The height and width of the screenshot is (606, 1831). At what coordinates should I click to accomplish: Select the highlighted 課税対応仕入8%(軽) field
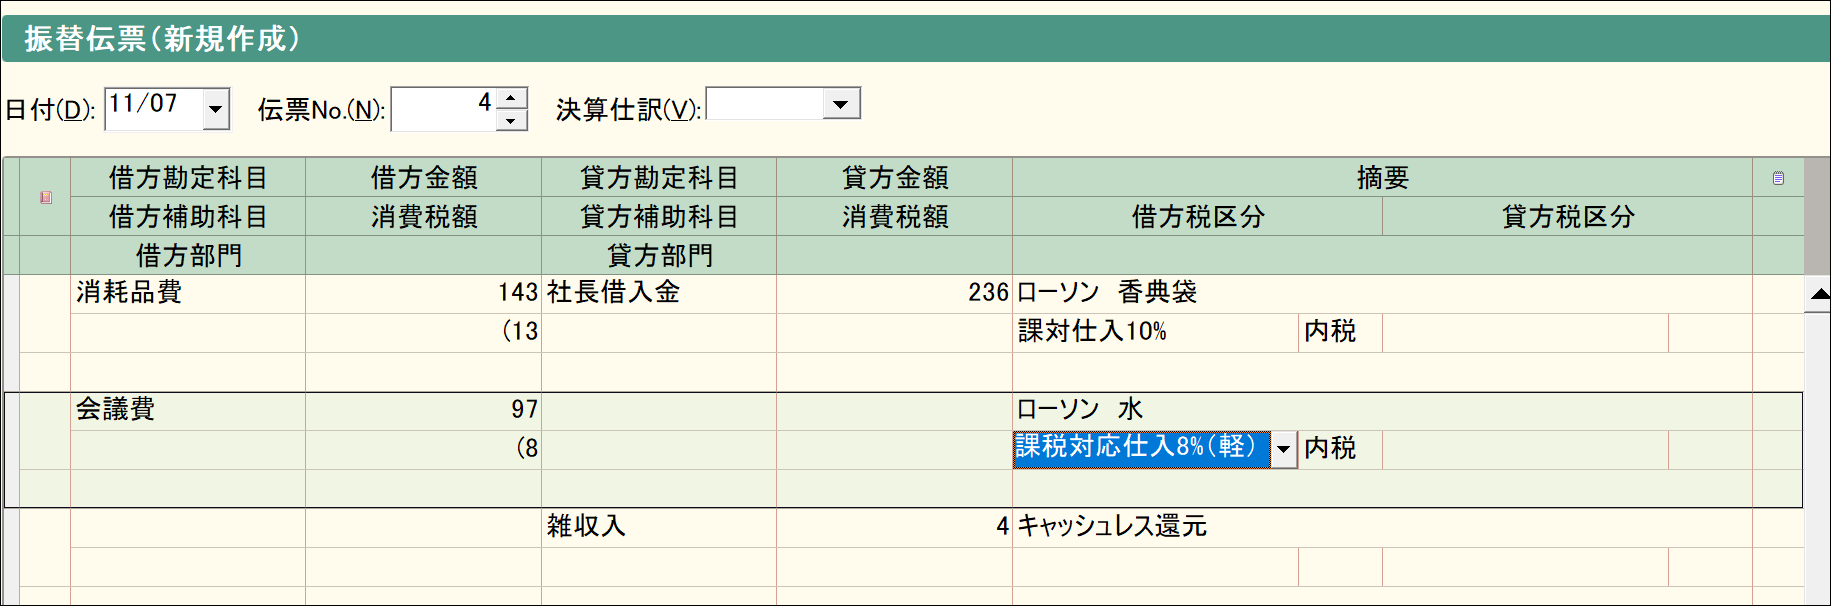click(x=1142, y=448)
